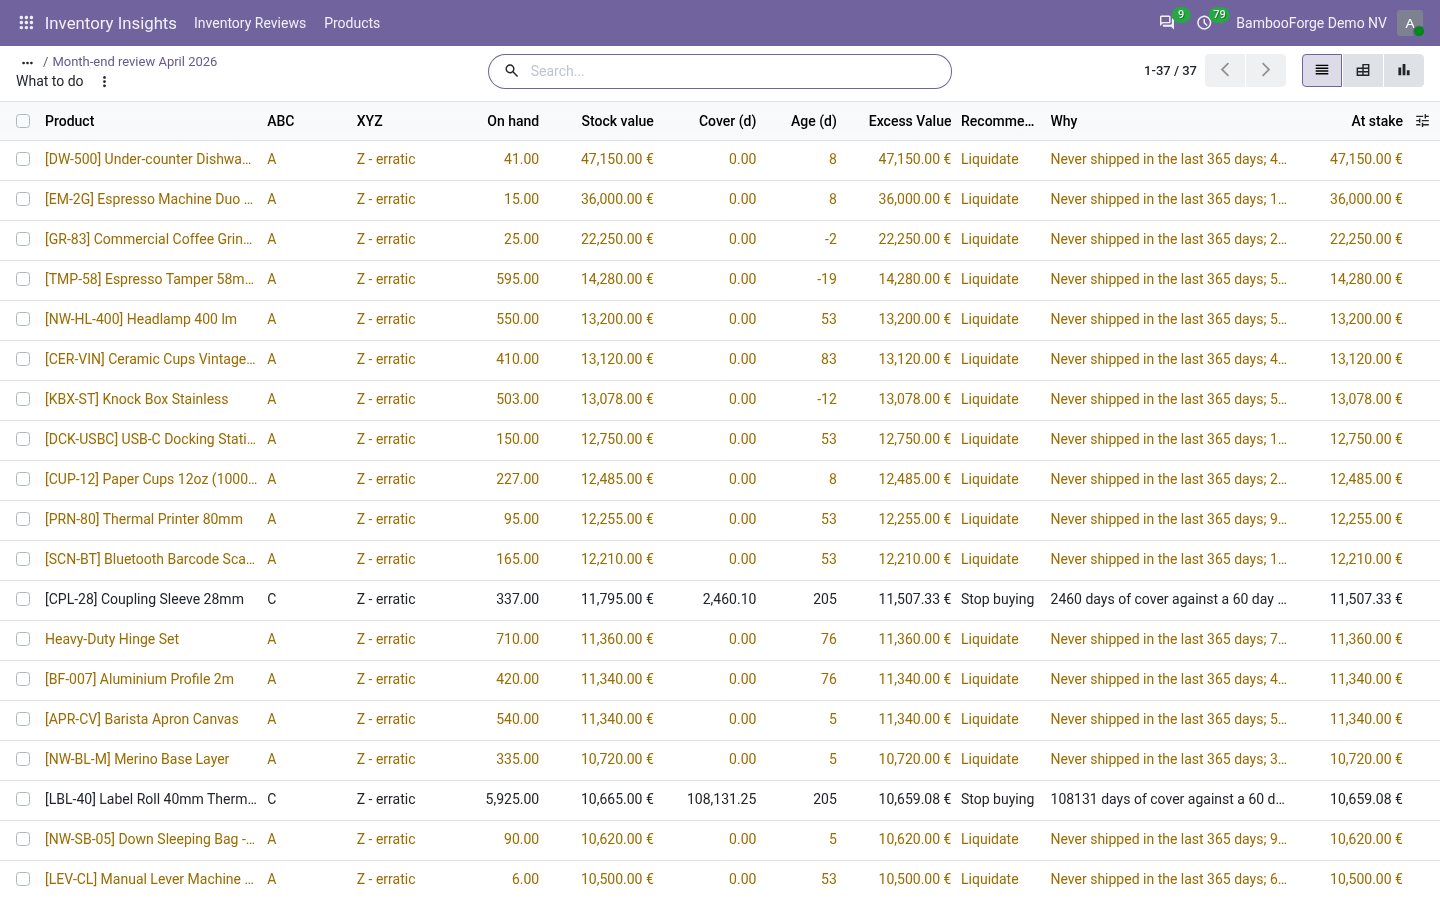Screen dimensions: 1440x900
Task: Toggle the select-all rows checkbox
Action: point(23,121)
